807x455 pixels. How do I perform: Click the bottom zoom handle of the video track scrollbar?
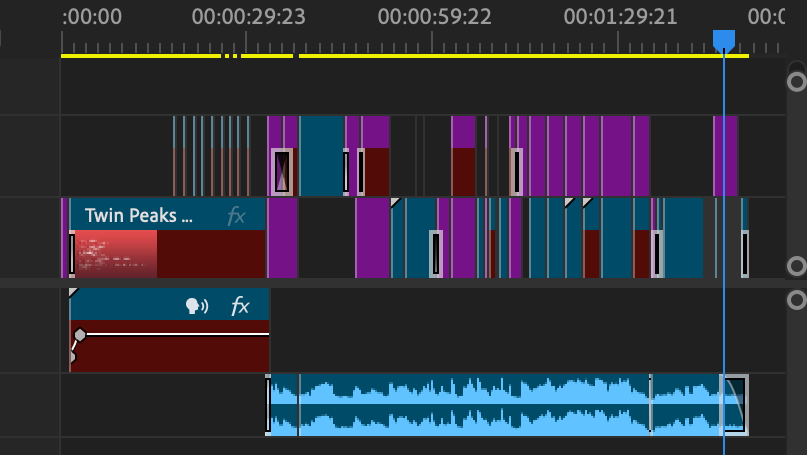click(797, 266)
